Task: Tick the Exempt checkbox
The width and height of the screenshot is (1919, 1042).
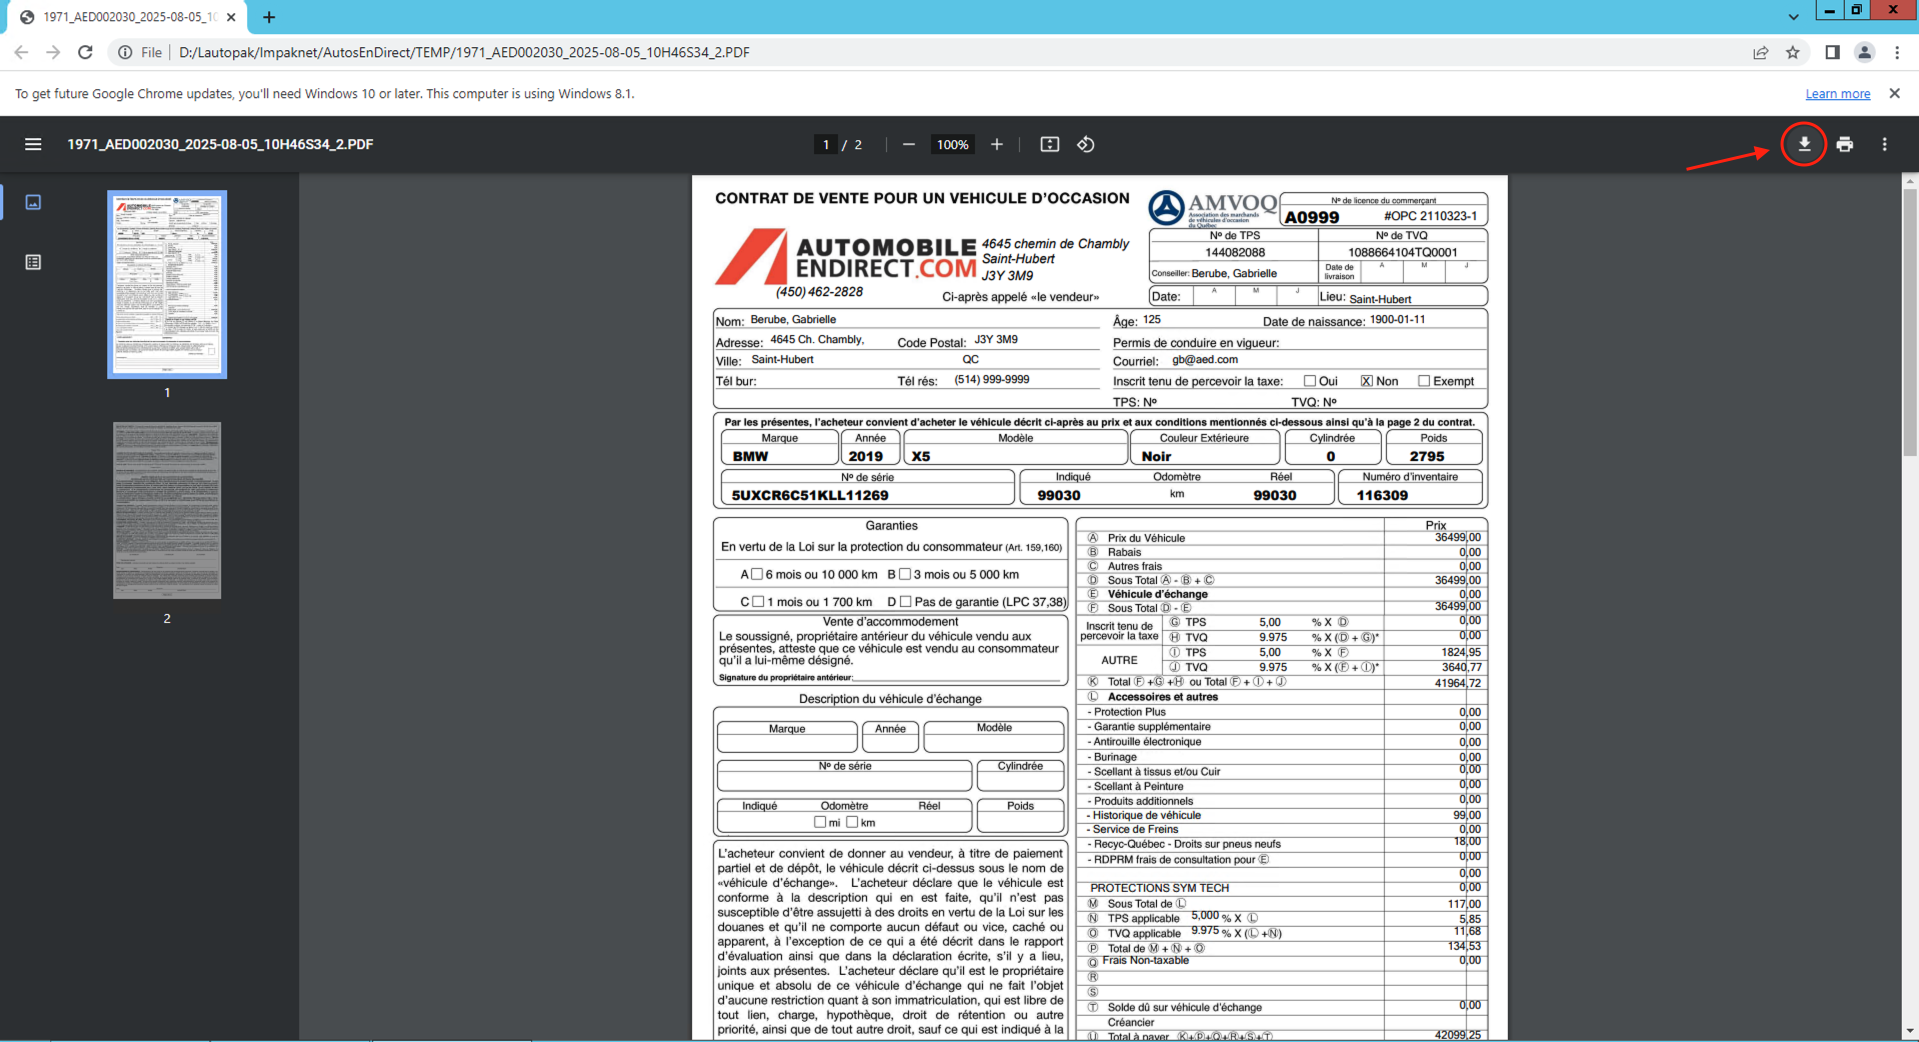Action: point(1424,381)
